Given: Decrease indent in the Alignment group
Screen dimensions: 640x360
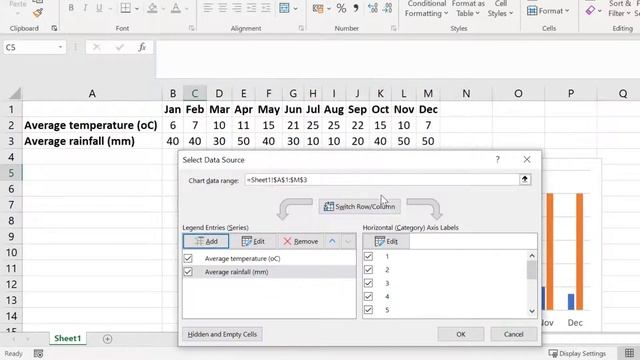Looking at the screenshot, I should coord(251,8).
